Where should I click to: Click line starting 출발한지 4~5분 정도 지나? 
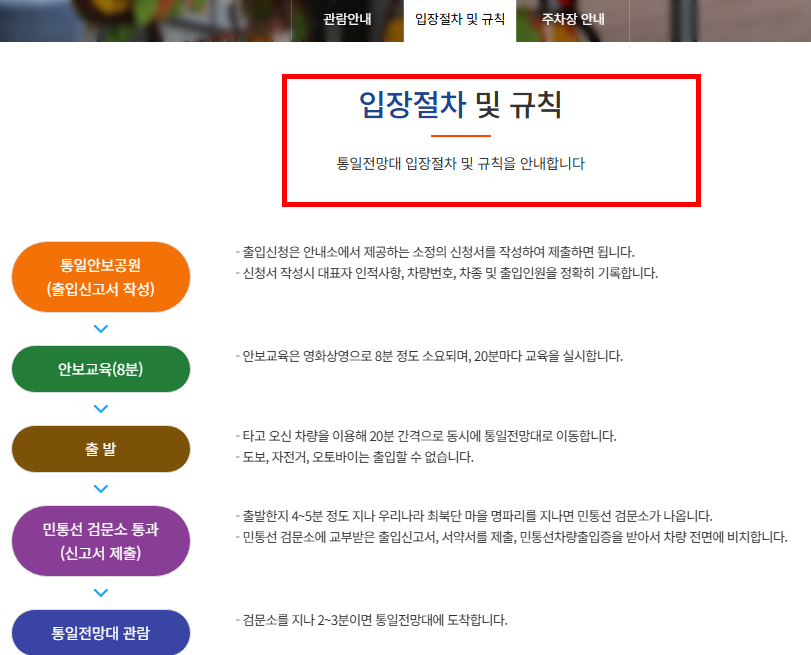tap(474, 516)
